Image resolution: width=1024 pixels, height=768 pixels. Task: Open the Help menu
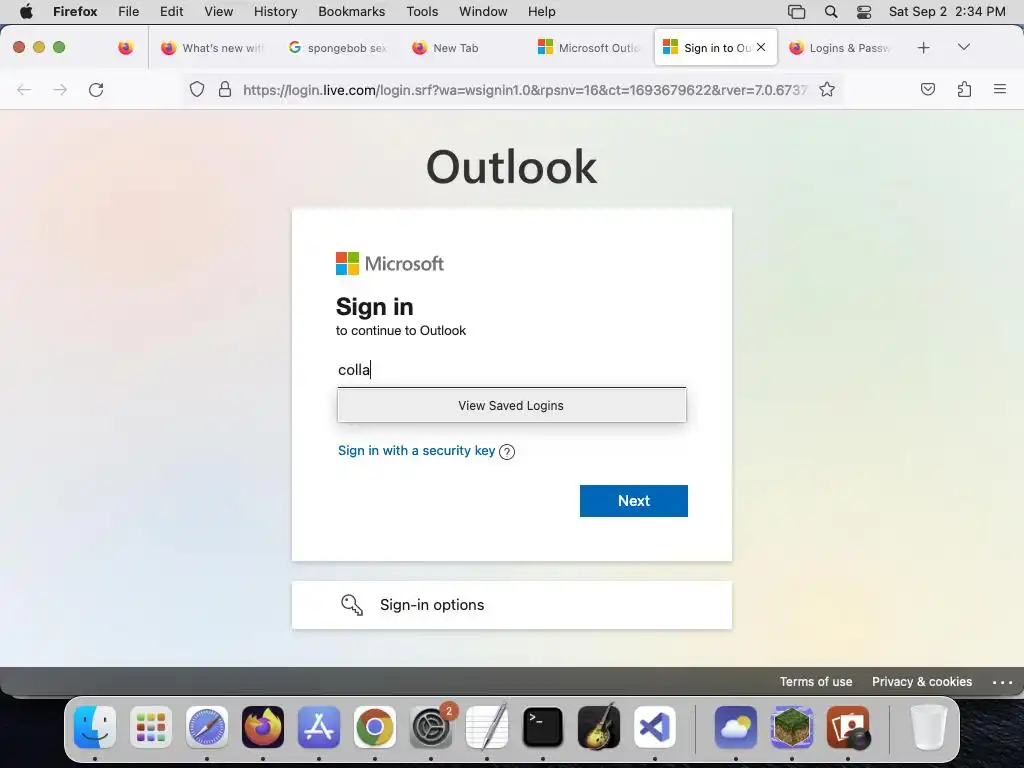point(542,11)
